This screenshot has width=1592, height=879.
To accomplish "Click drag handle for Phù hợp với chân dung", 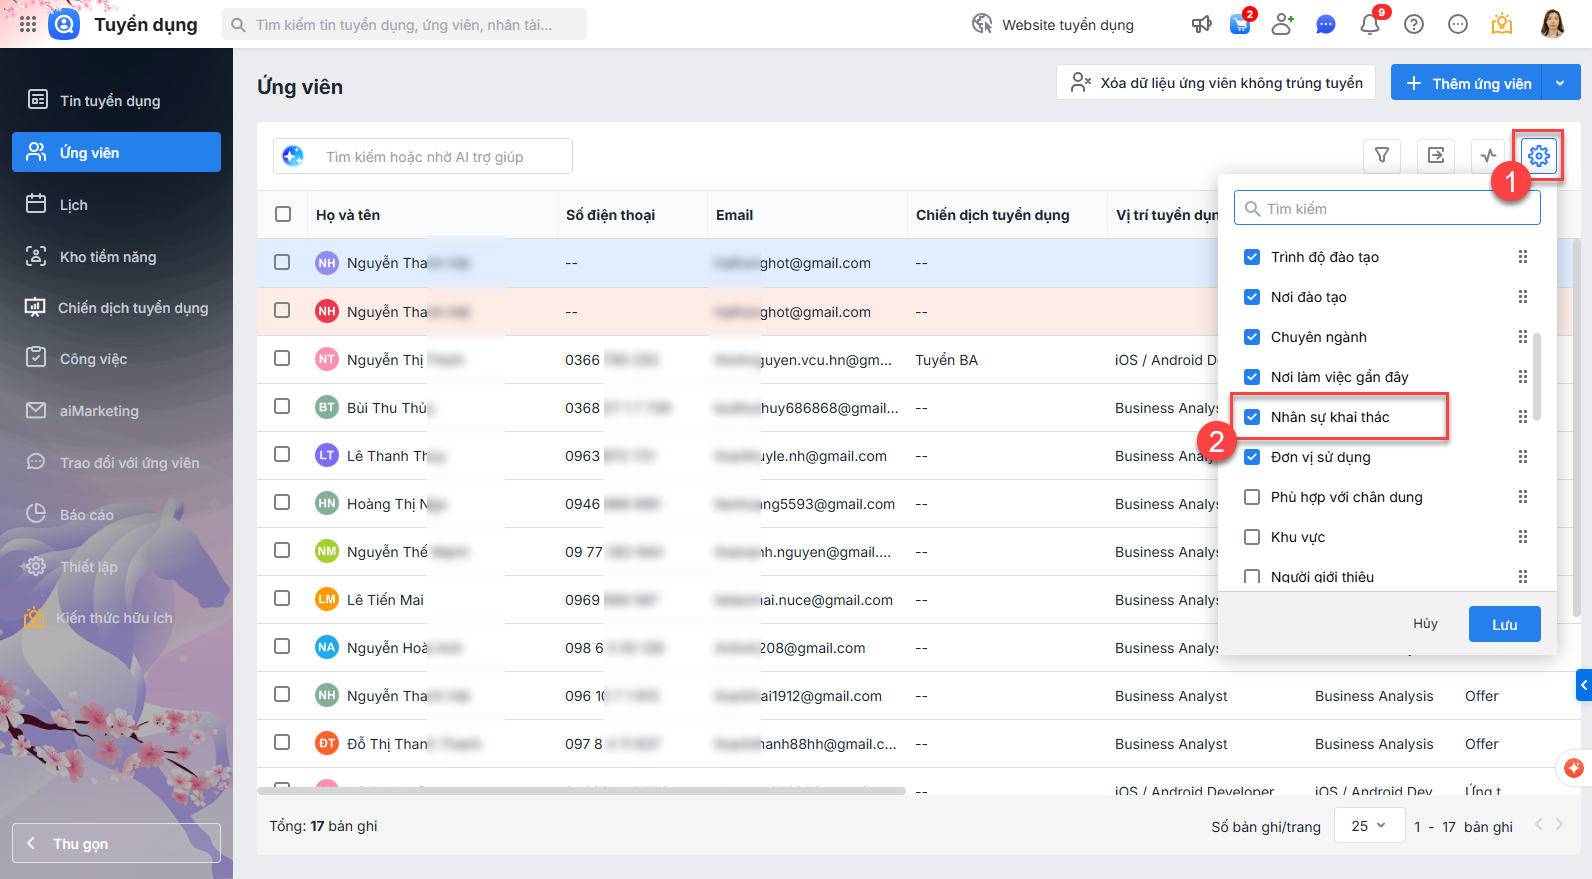I will (x=1523, y=497).
